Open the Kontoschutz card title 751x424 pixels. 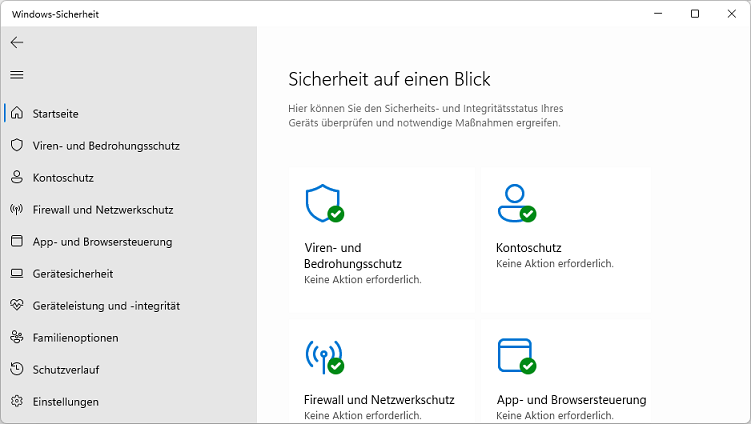pos(529,248)
